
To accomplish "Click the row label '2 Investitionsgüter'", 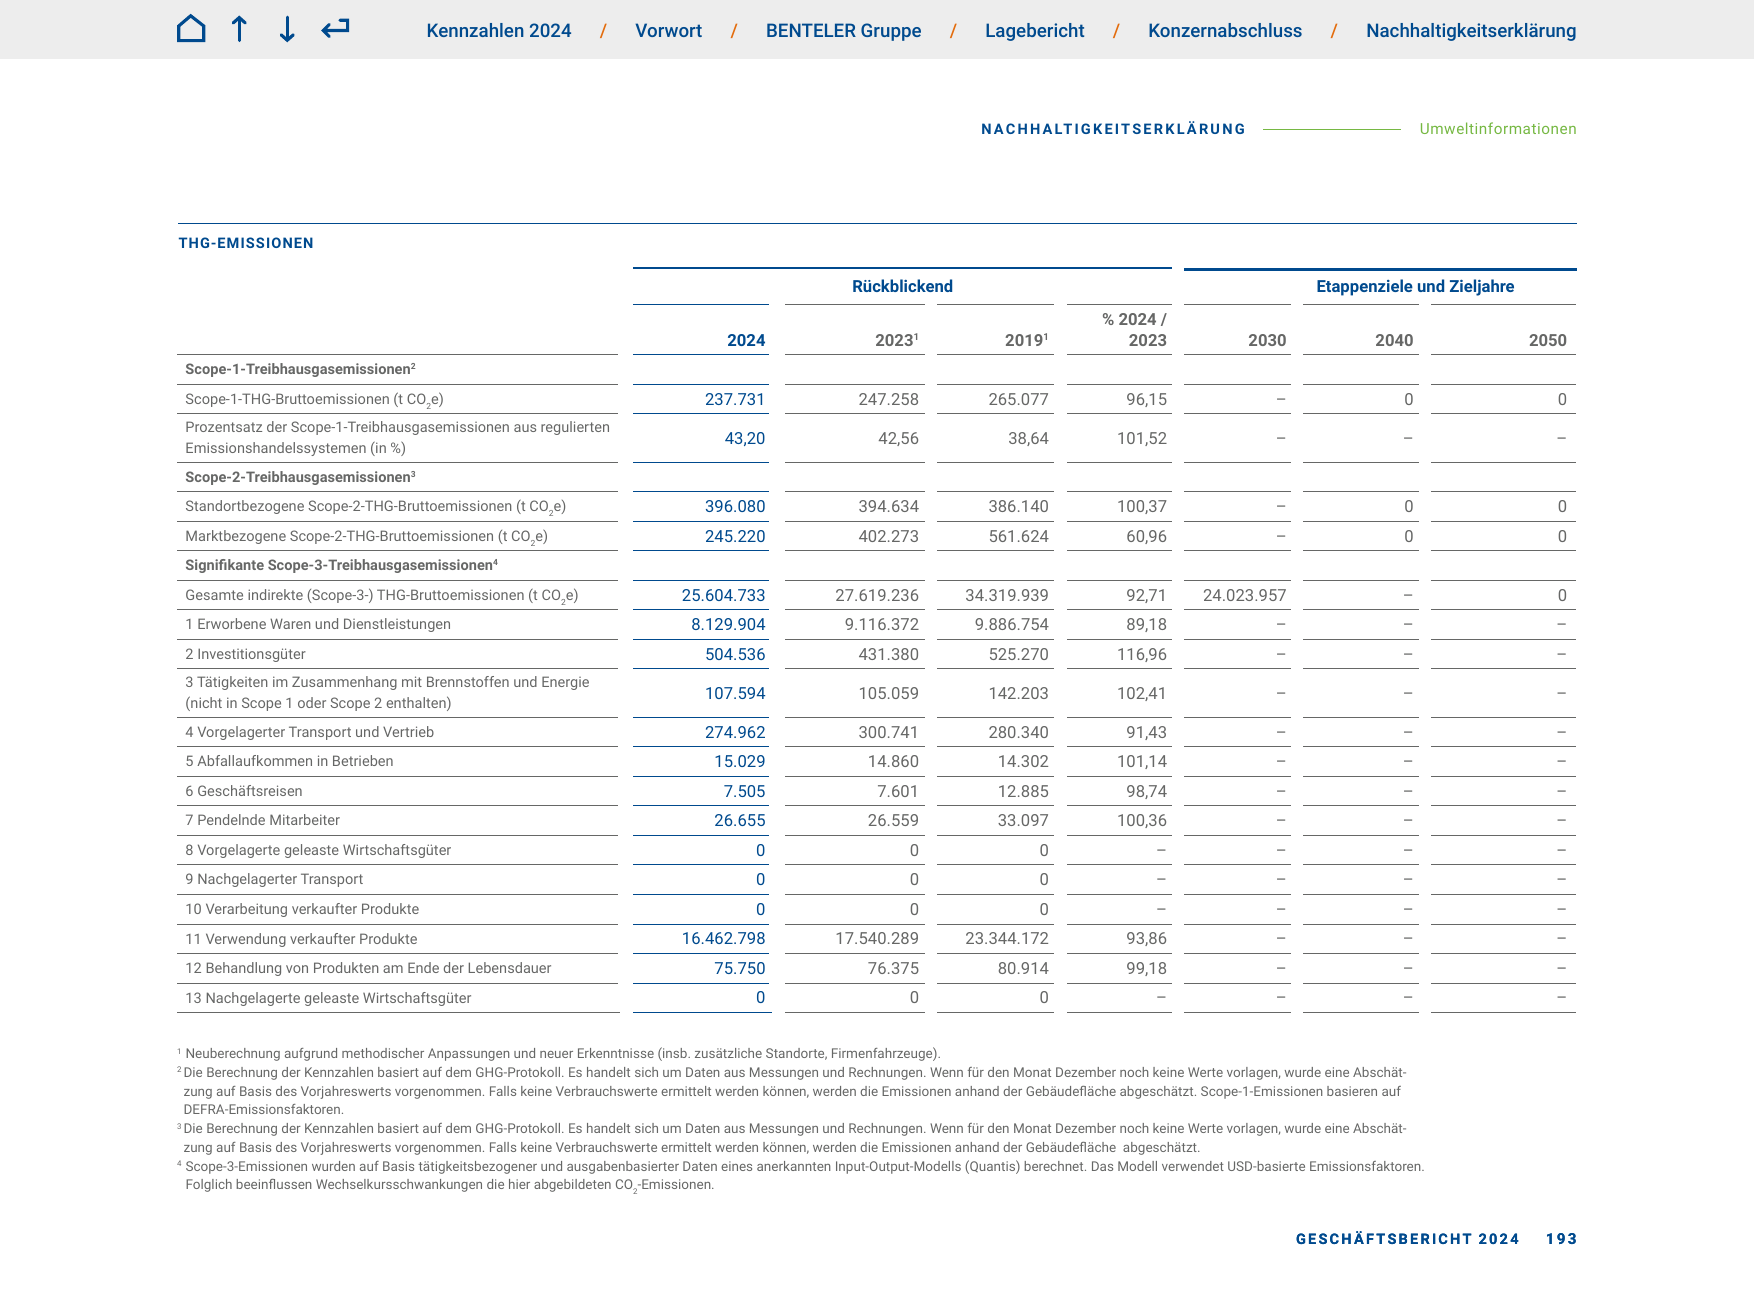I will 245,654.
